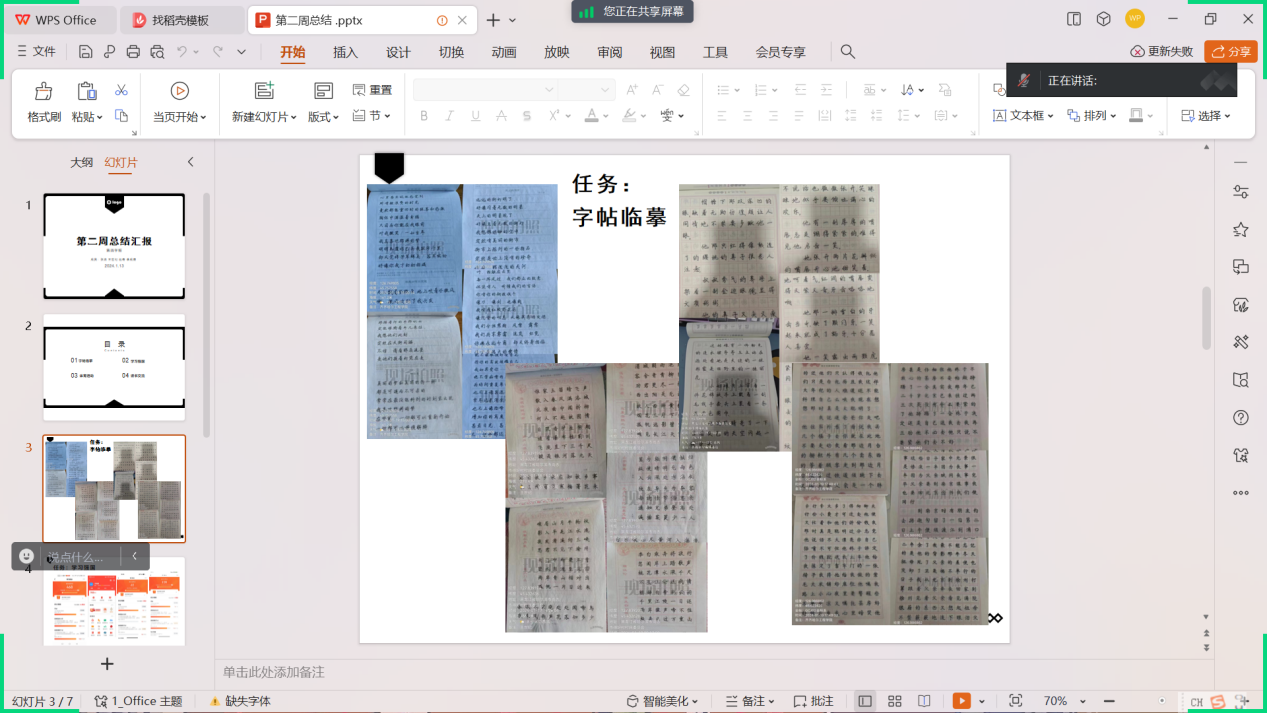1267x713 pixels.
Task: Click the orange 分享 share button
Action: tap(1230, 52)
